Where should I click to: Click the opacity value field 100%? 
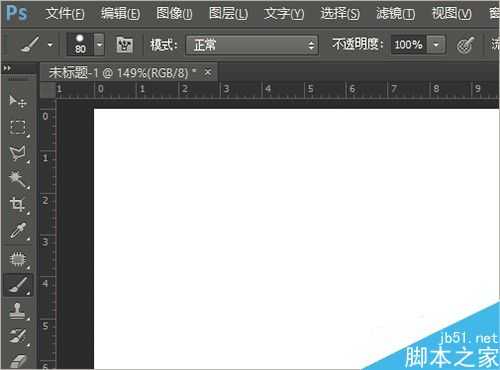coord(409,45)
